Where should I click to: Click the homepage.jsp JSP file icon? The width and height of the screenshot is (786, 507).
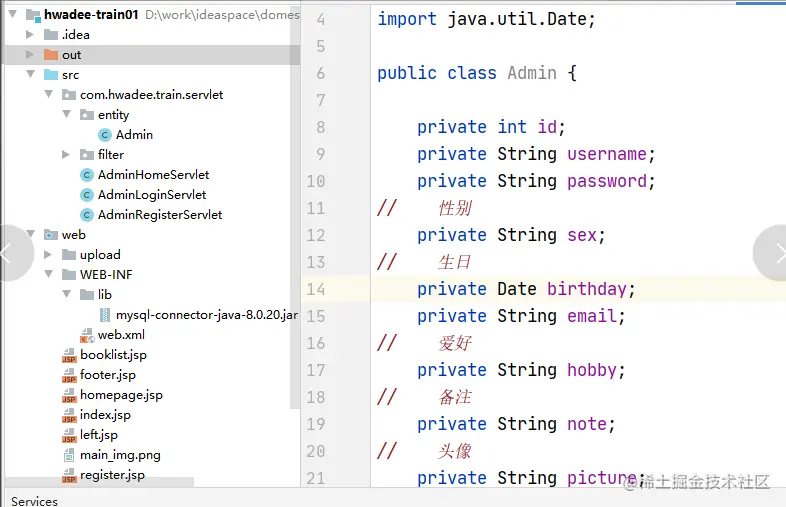click(69, 395)
